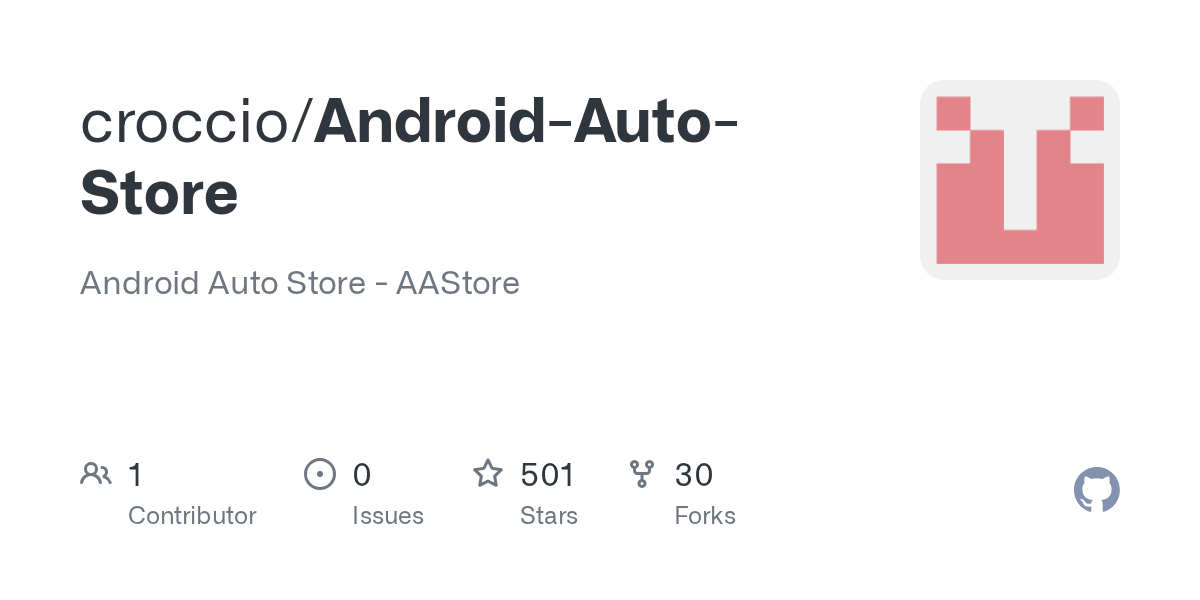Click the contributor count number 1
Viewport: 1200px width, 600px height.
click(136, 474)
